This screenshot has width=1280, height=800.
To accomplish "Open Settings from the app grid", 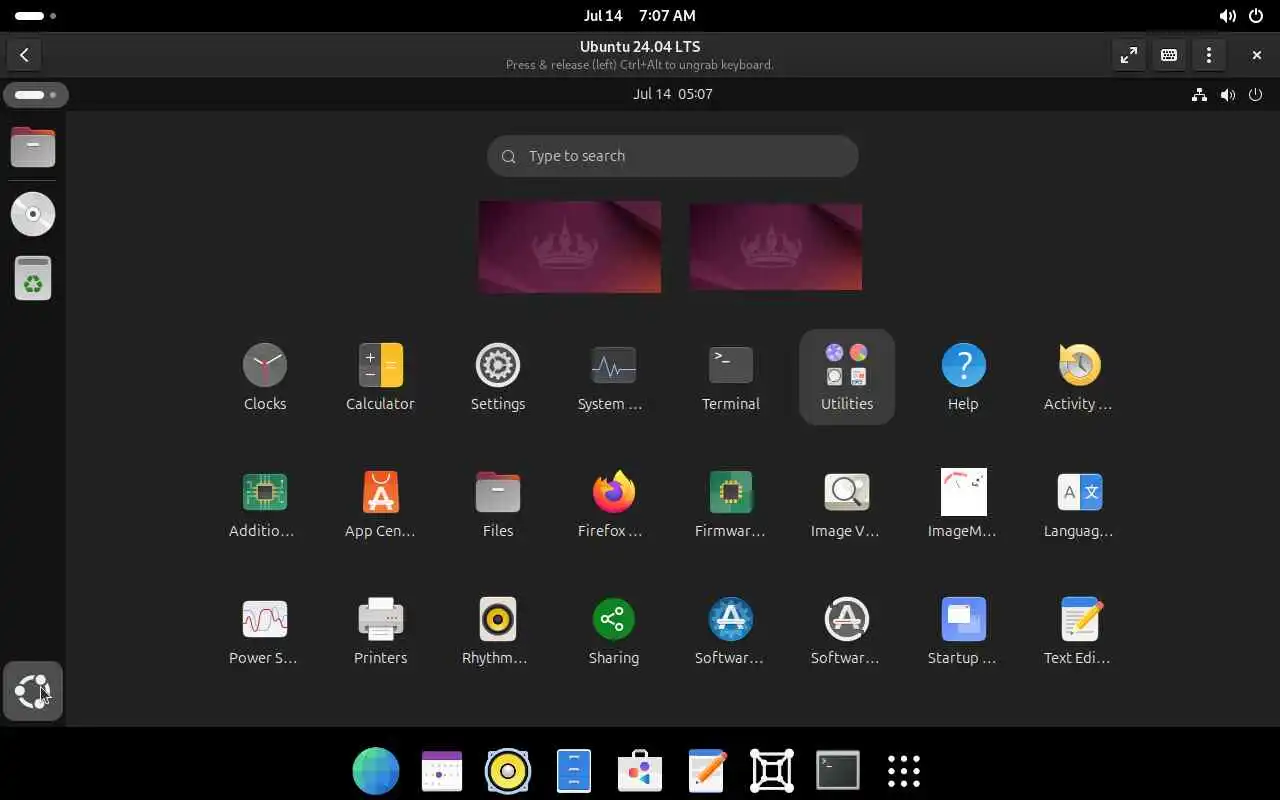I will 497,377.
